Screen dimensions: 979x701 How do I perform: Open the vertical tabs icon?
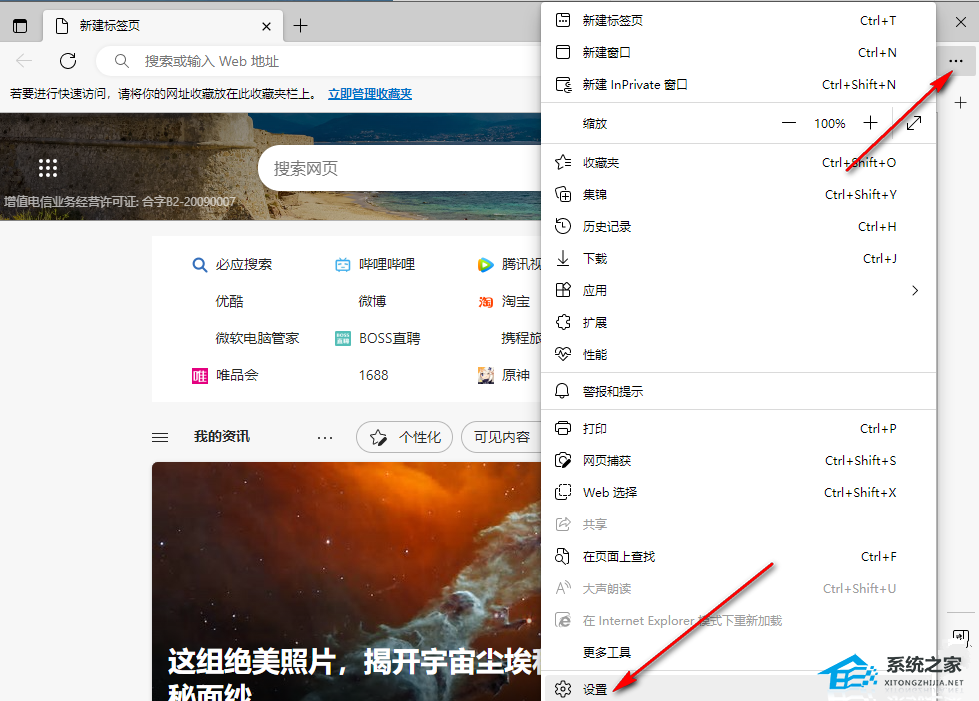20,26
